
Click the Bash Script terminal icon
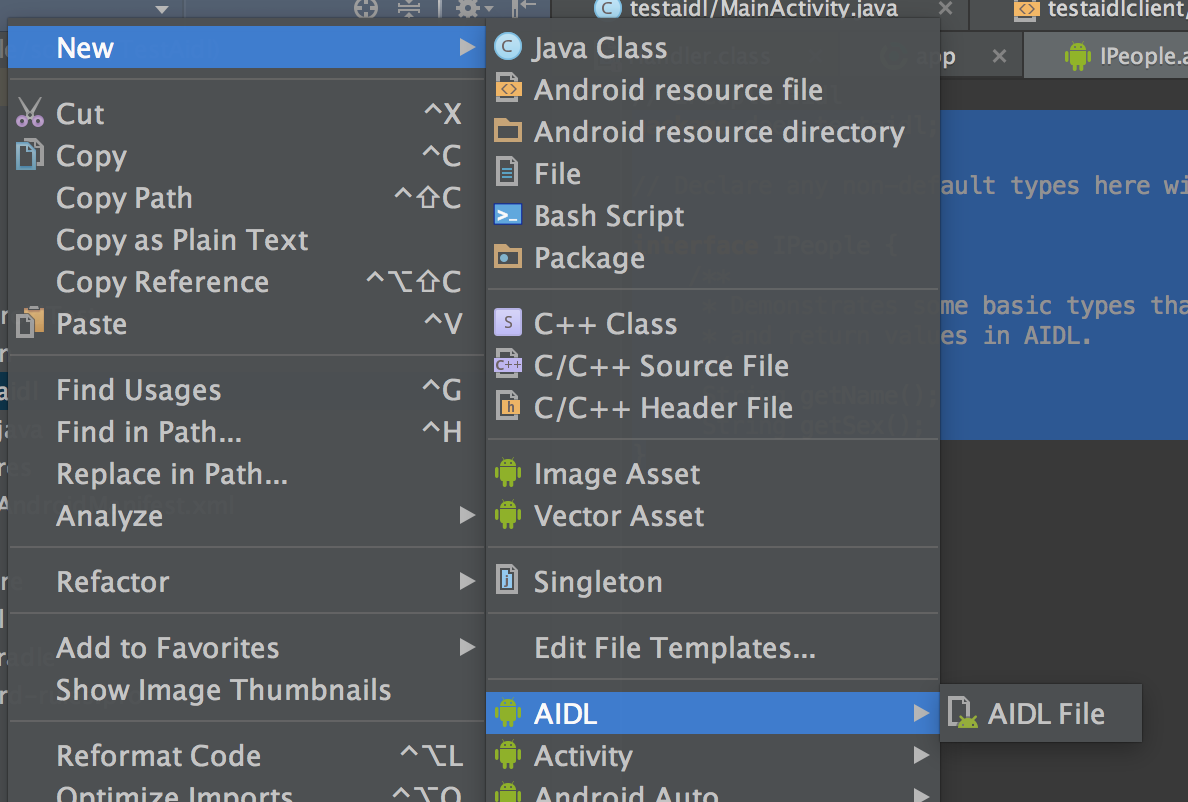pos(508,215)
